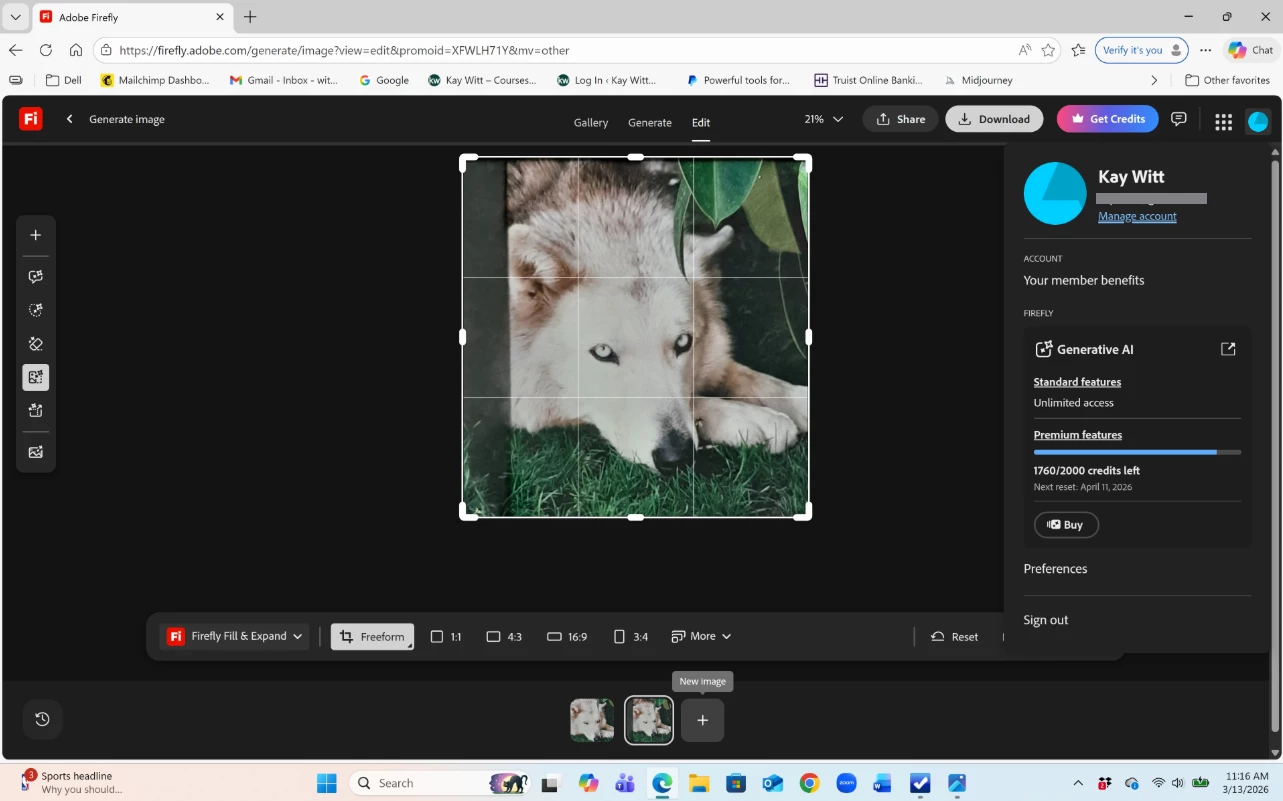Viewport: 1283px width, 801px height.
Task: Open the history clock icon
Action: pos(42,719)
